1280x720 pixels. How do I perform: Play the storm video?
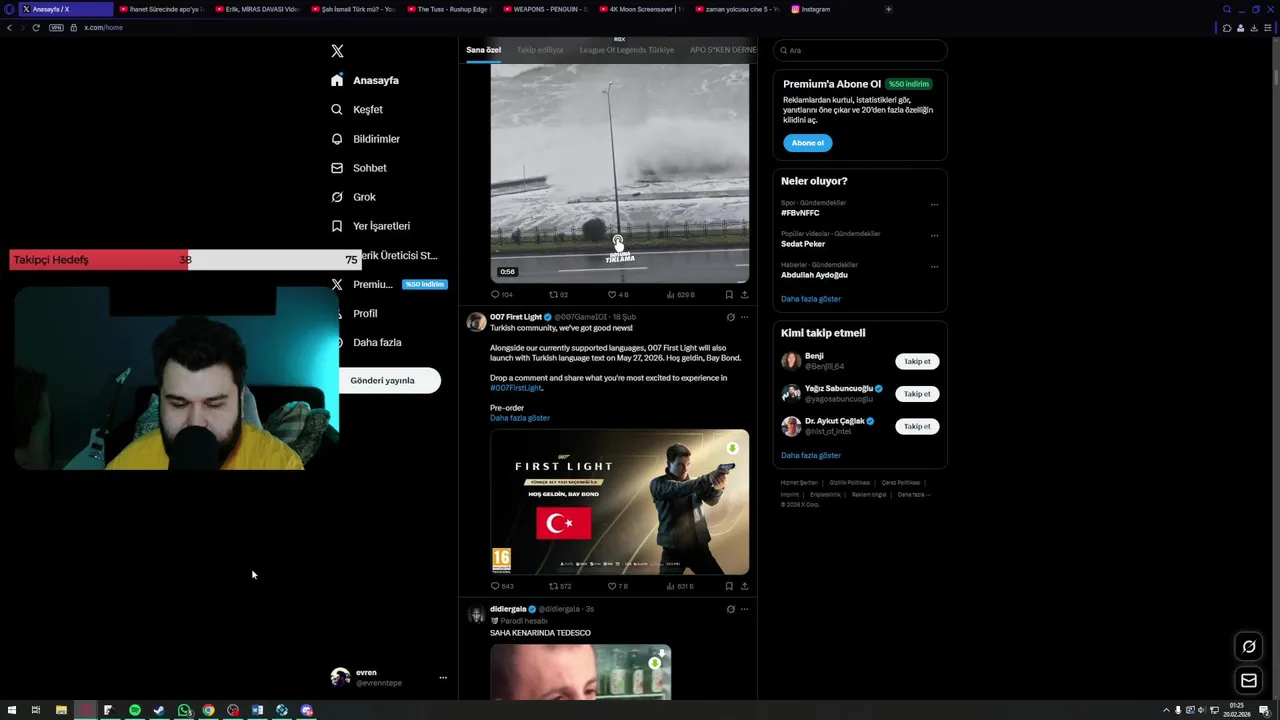click(x=619, y=173)
